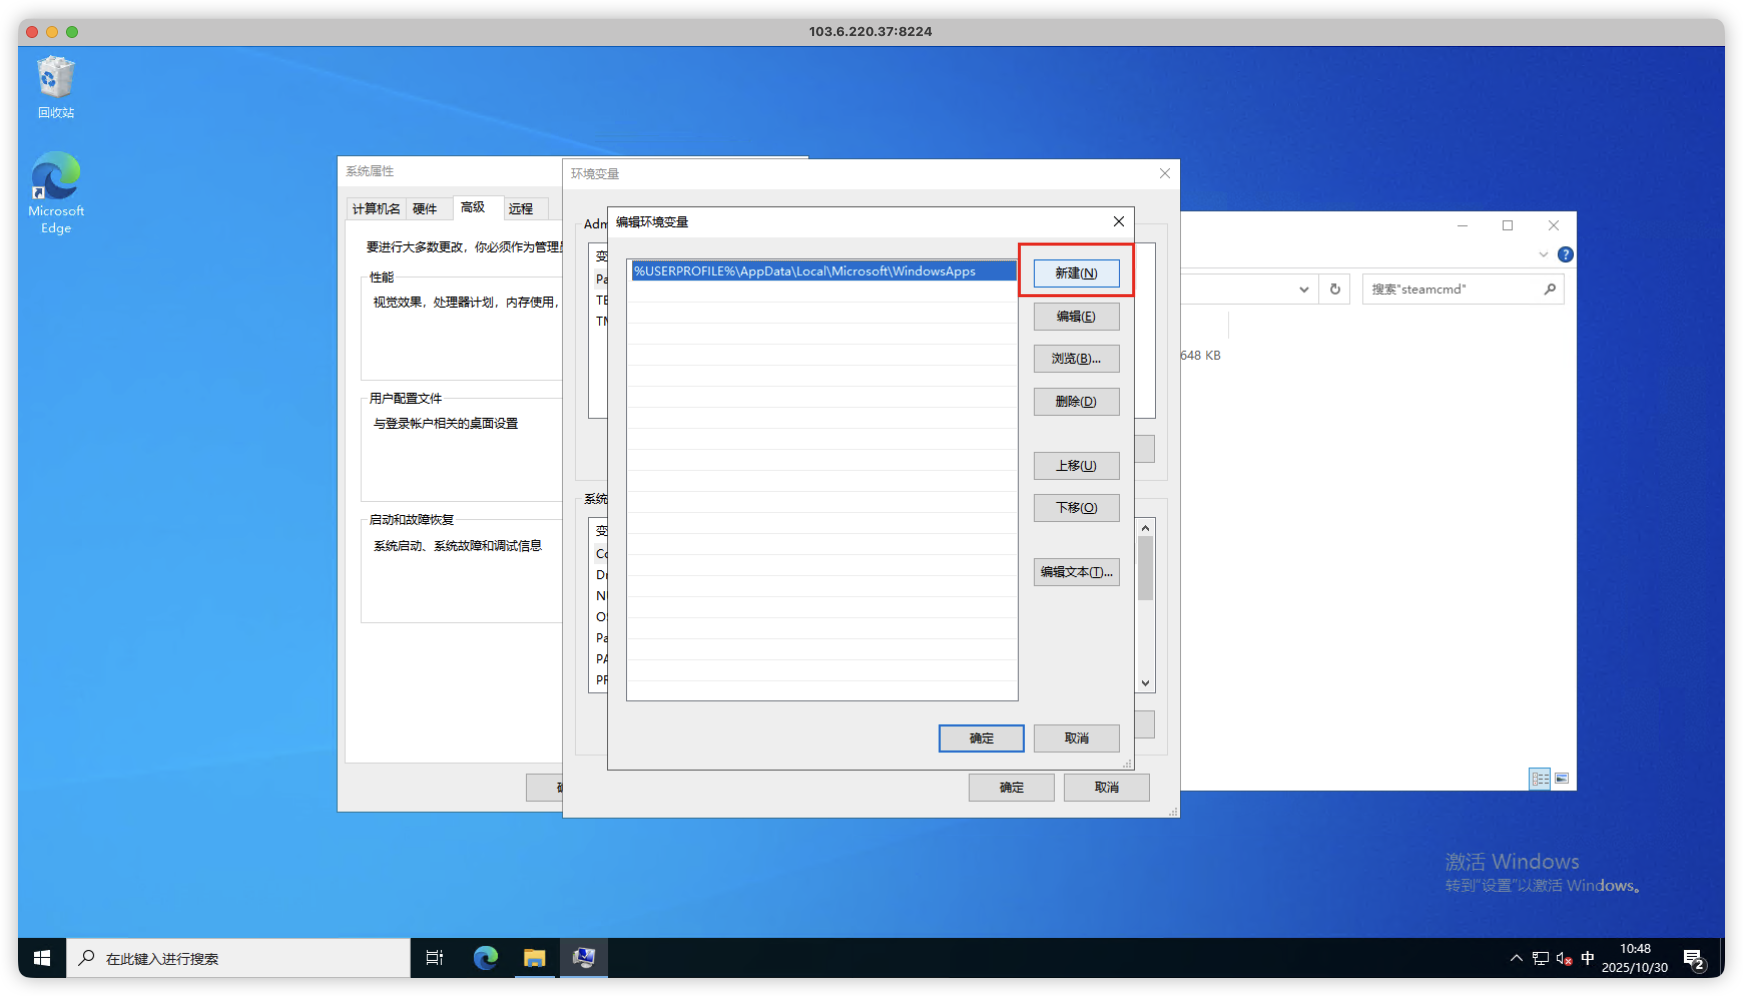Click the refresh icon in Explorer
The height and width of the screenshot is (996, 1743).
[1335, 289]
